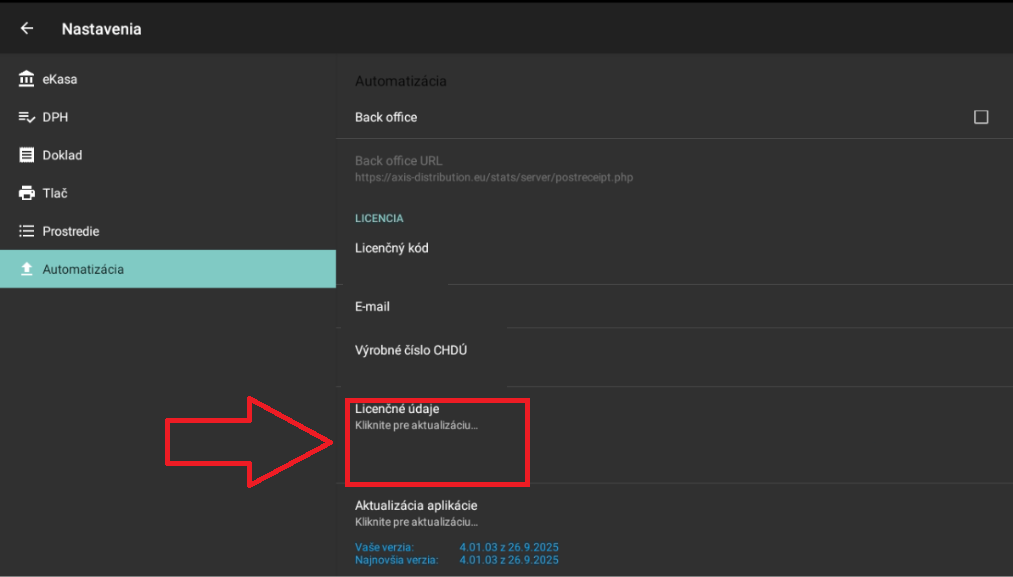Edit the E-mail license field
The image size is (1013, 577).
coord(373,306)
